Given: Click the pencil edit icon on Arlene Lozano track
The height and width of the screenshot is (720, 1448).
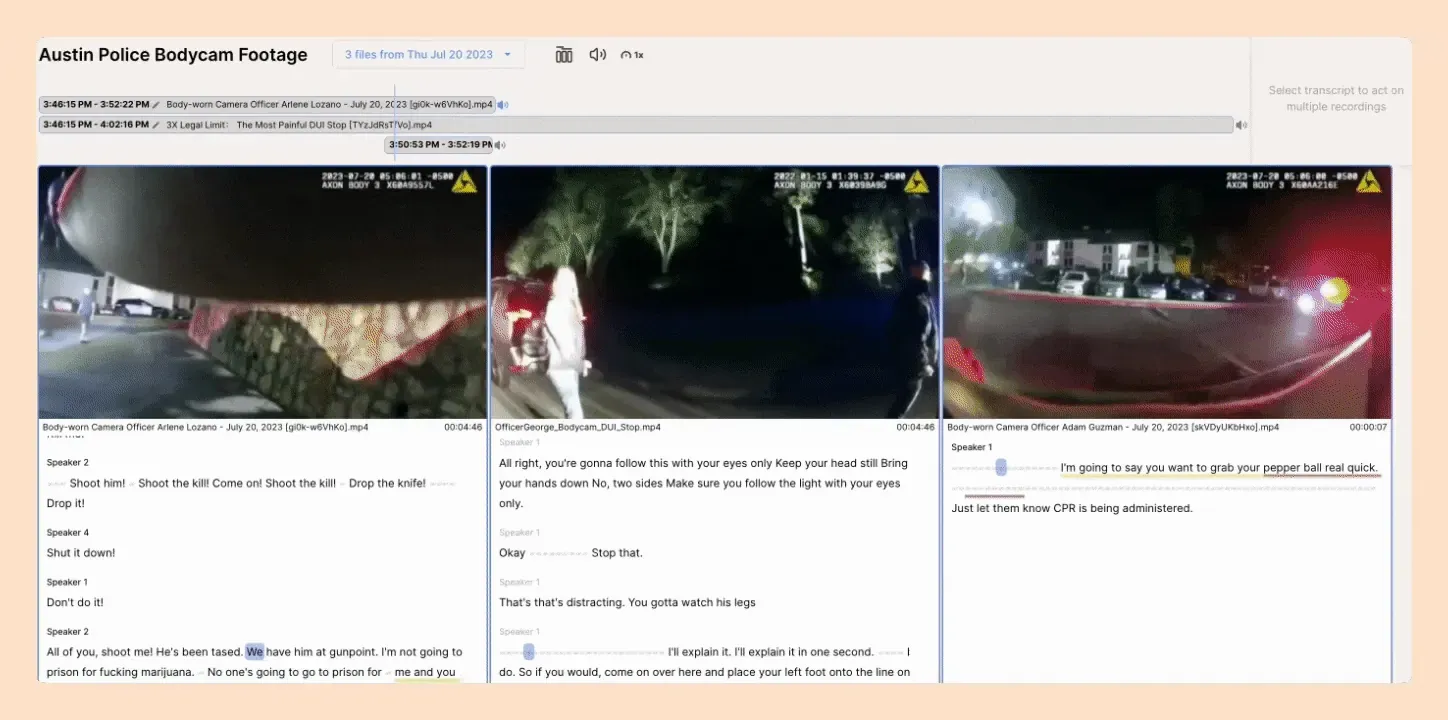Looking at the screenshot, I should pos(156,105).
